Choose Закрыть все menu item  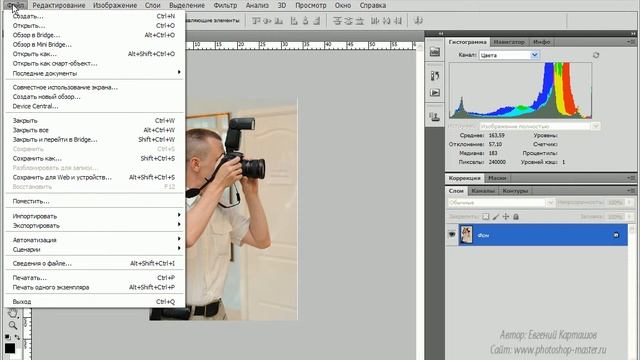[x=94, y=130]
